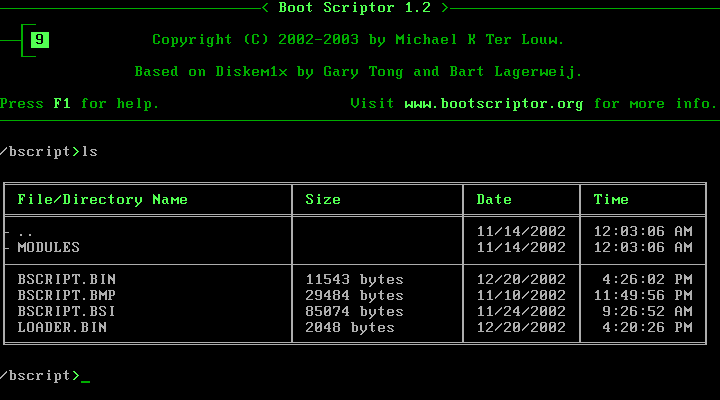The image size is (720, 400).
Task: Click the '/bscript>ls' command line
Action: pyautogui.click(x=49, y=152)
